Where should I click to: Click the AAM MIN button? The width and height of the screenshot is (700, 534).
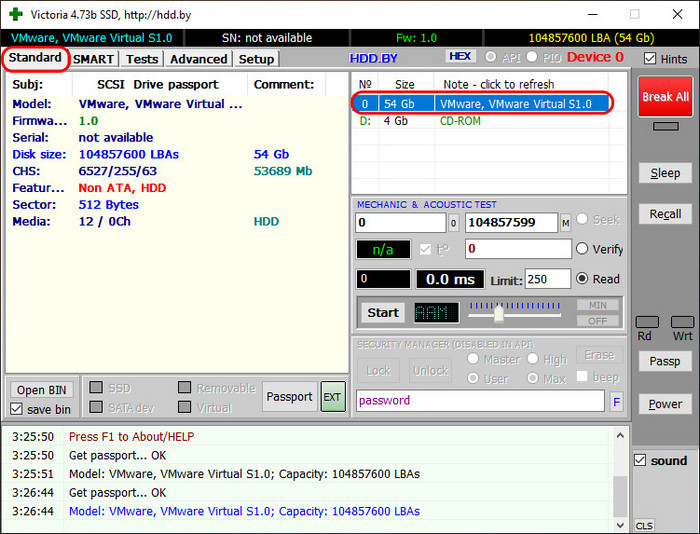point(598,305)
